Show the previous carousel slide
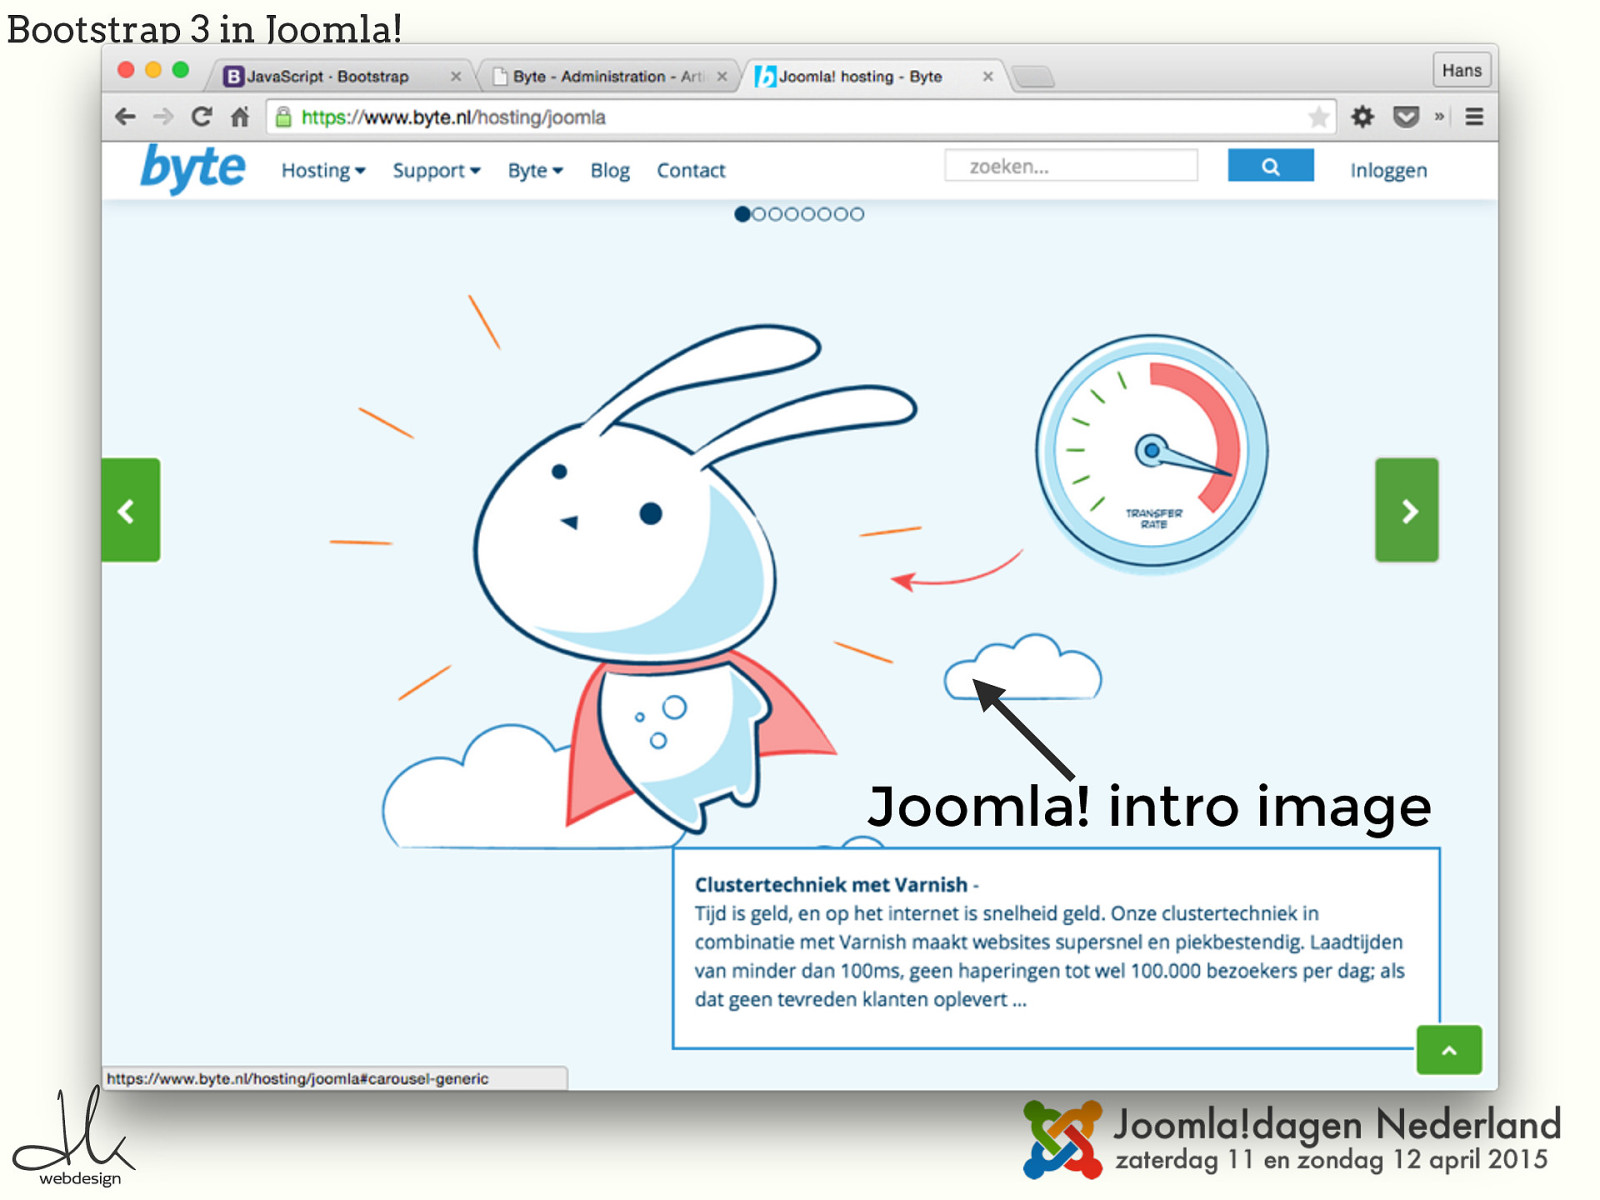1600x1200 pixels. tap(131, 510)
